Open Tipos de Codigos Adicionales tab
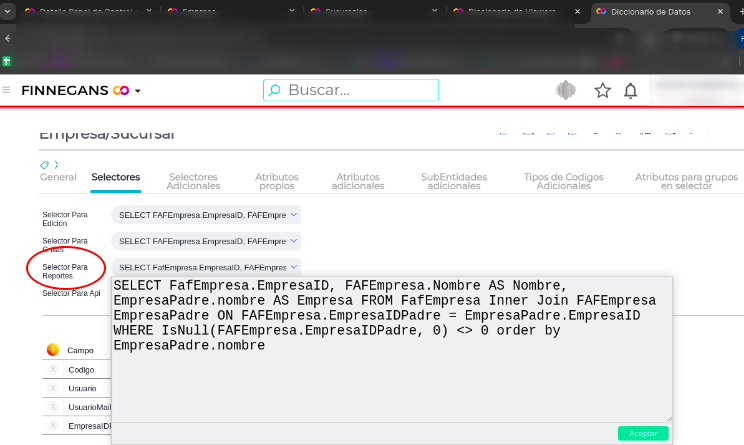744x445 pixels. (x=563, y=181)
